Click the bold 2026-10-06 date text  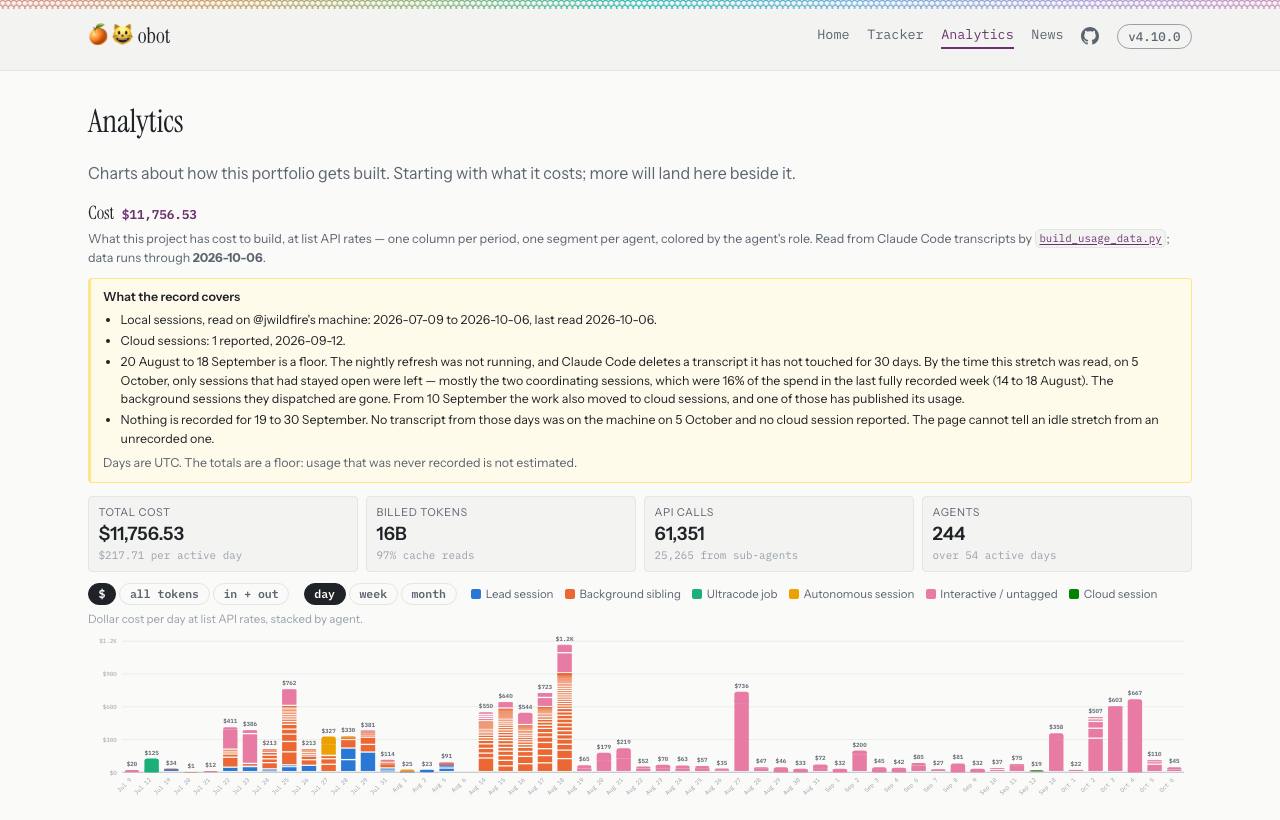pyautogui.click(x=228, y=258)
